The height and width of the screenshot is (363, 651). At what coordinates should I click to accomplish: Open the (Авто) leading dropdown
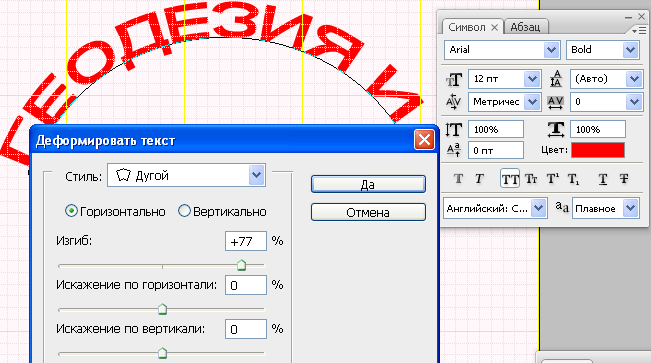[x=634, y=79]
